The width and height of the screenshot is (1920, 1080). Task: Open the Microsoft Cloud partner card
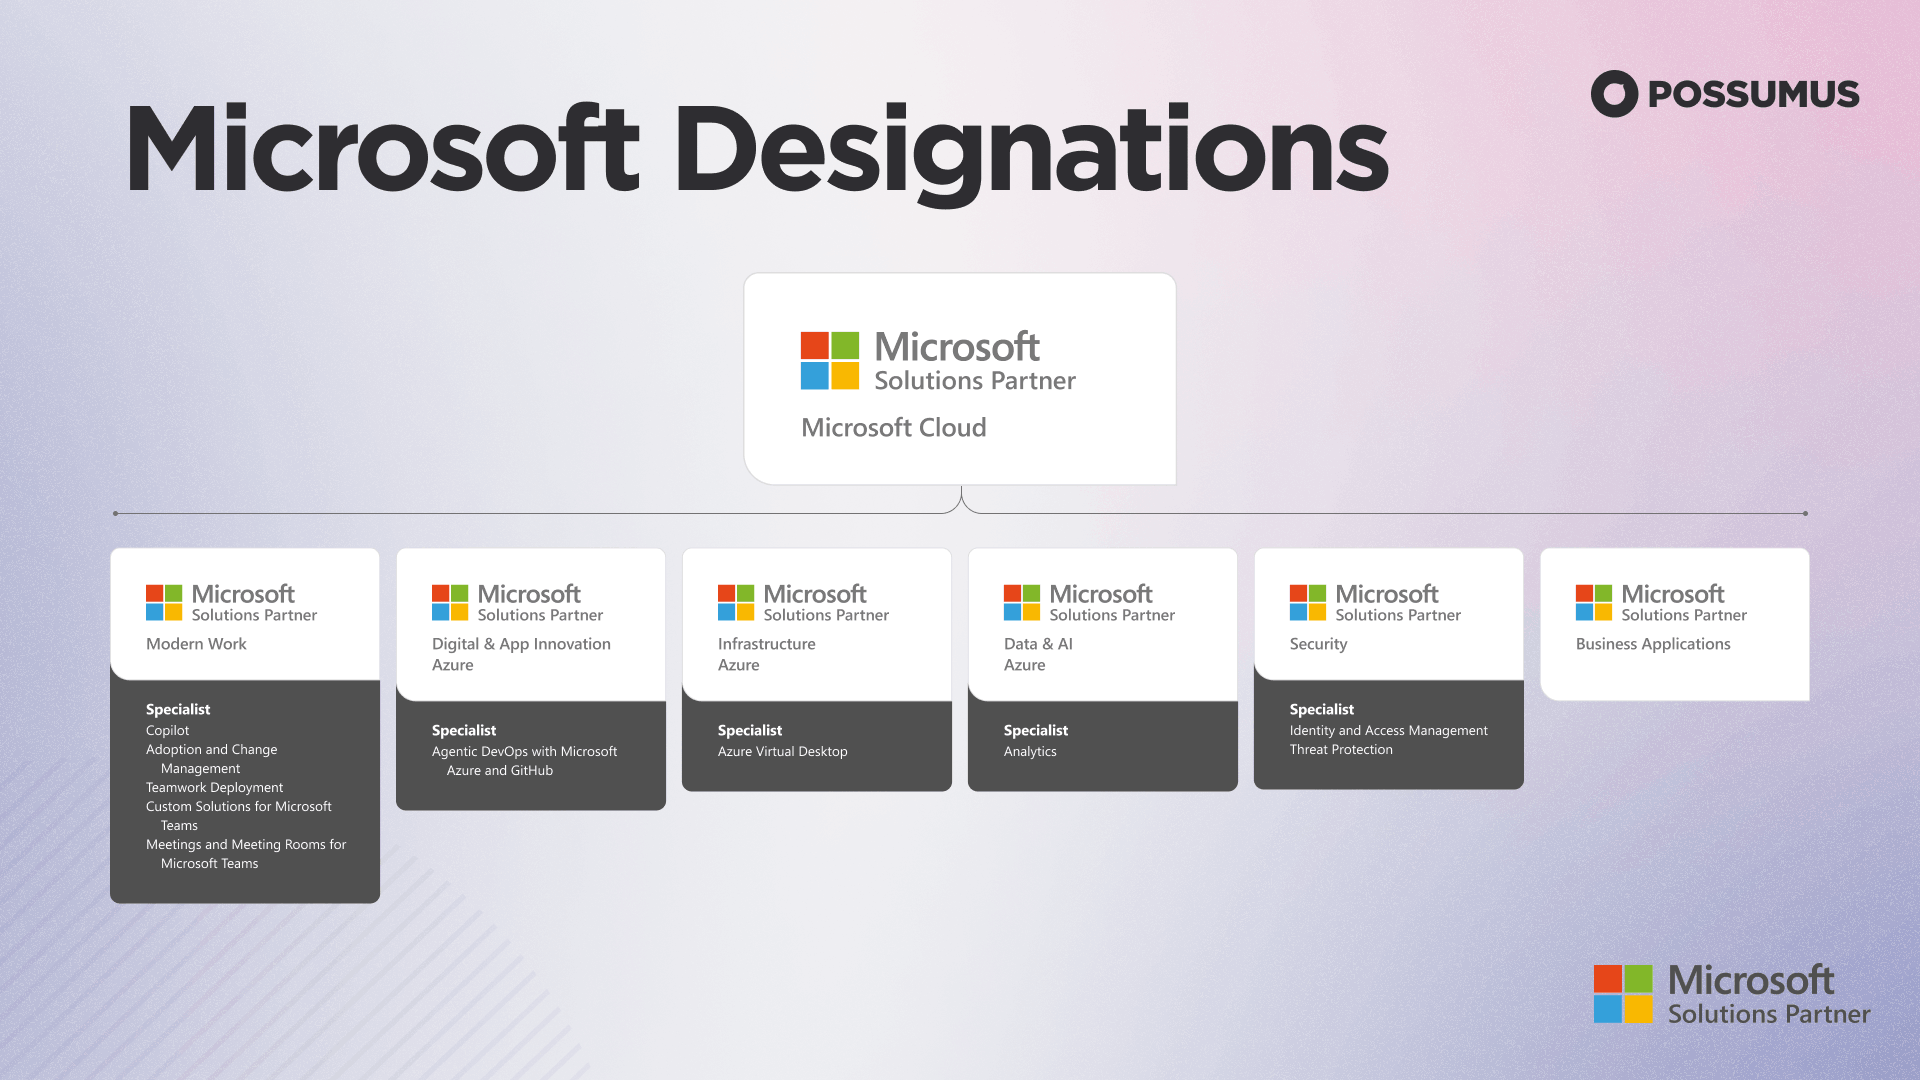point(959,378)
